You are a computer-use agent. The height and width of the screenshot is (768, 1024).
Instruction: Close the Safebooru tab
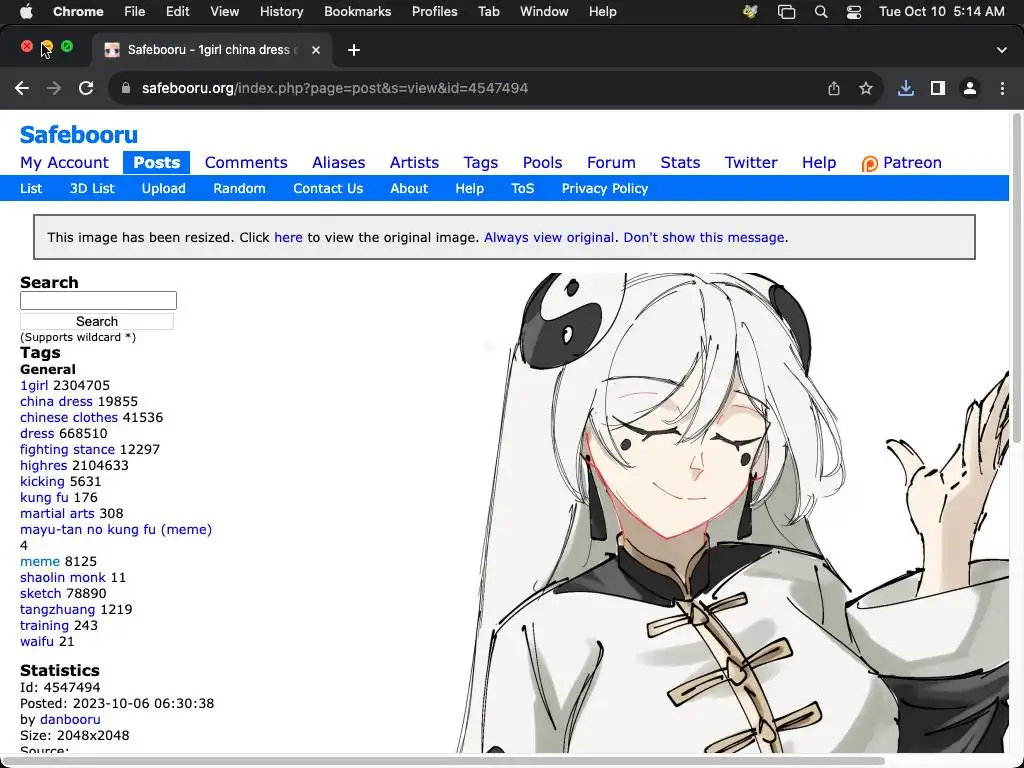pos(316,50)
